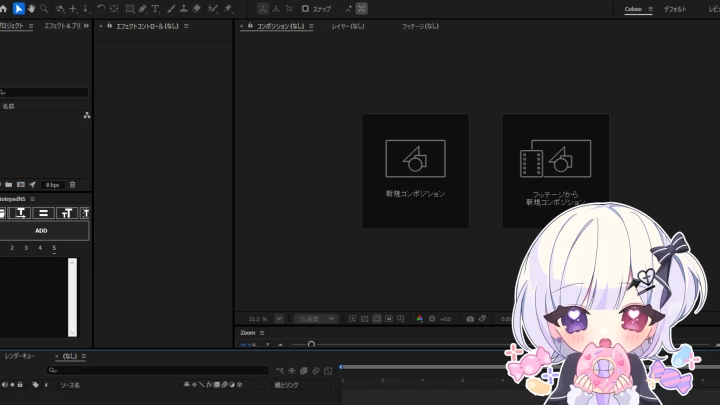Open the エフェクトコントロール panel menu
Screen dimensions: 720x405
point(186,26)
